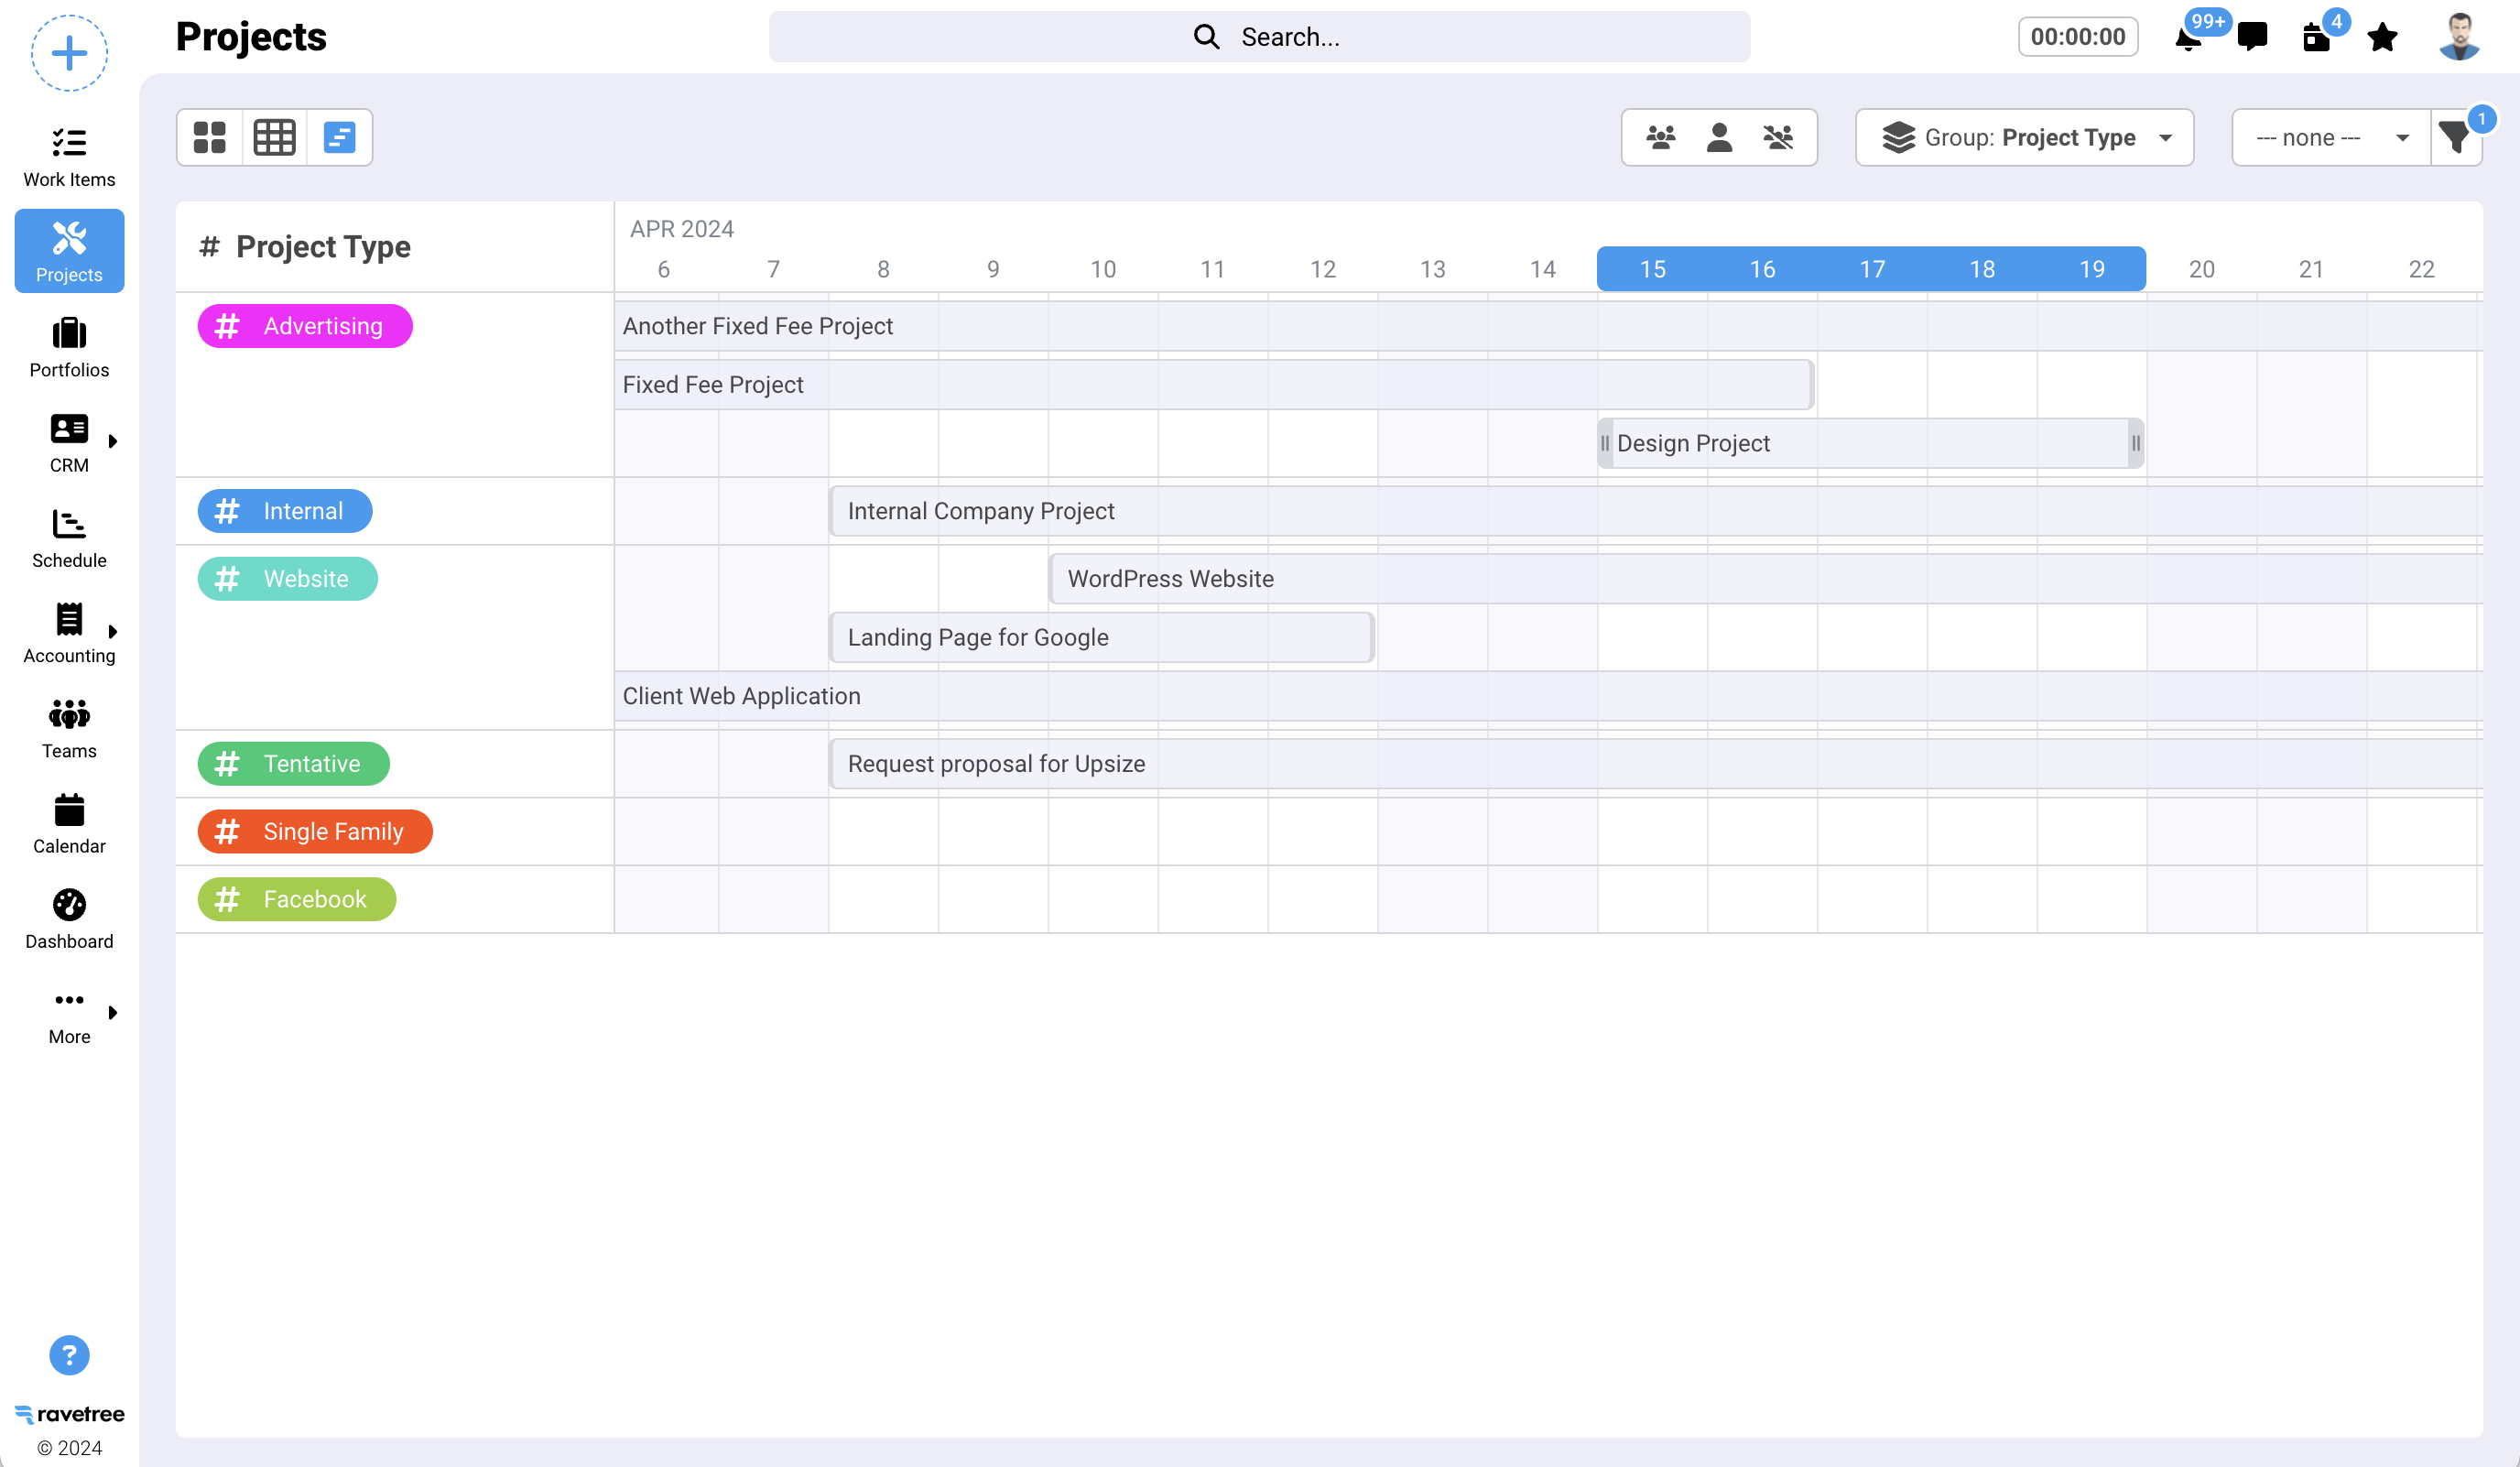Toggle the all-people view mode
Image resolution: width=2520 pixels, height=1467 pixels.
[x=1659, y=137]
